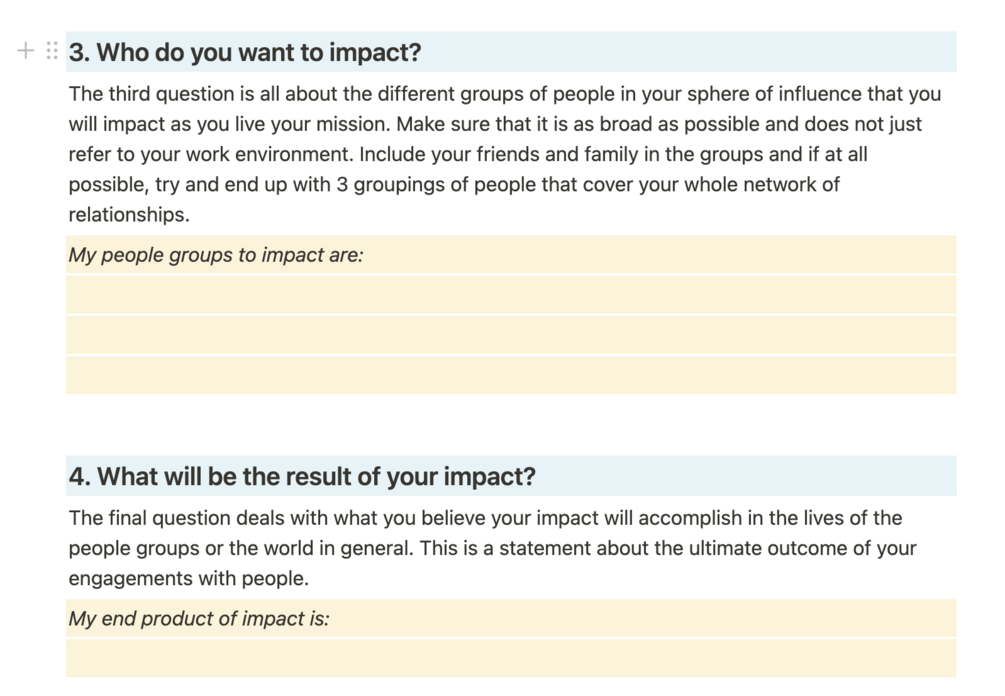Click the word 'relationships.' ending the third-question paragraph
The image size is (1005, 696).
[x=129, y=214]
